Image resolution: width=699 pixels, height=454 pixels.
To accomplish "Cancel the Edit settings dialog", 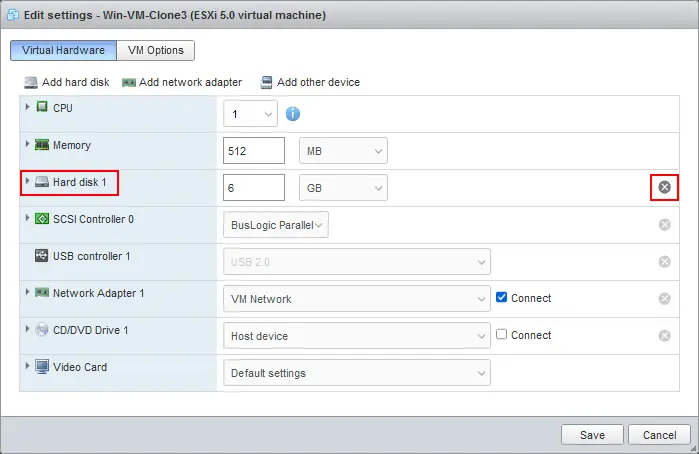I will coord(659,435).
